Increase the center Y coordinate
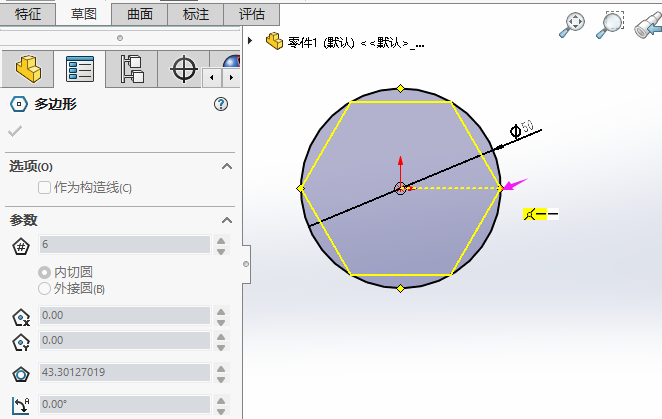This screenshot has width=662, height=419. tap(221, 337)
